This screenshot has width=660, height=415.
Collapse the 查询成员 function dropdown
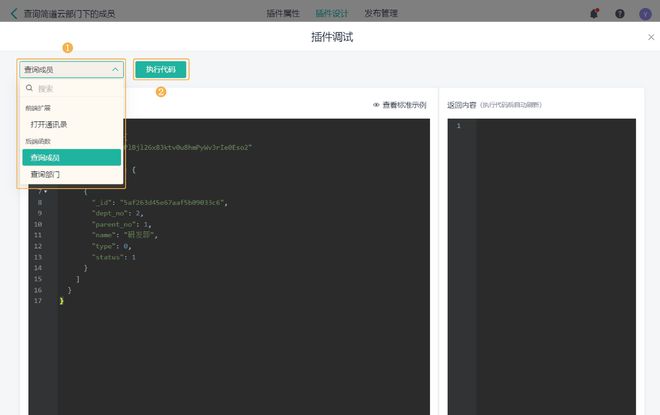pyautogui.click(x=72, y=69)
